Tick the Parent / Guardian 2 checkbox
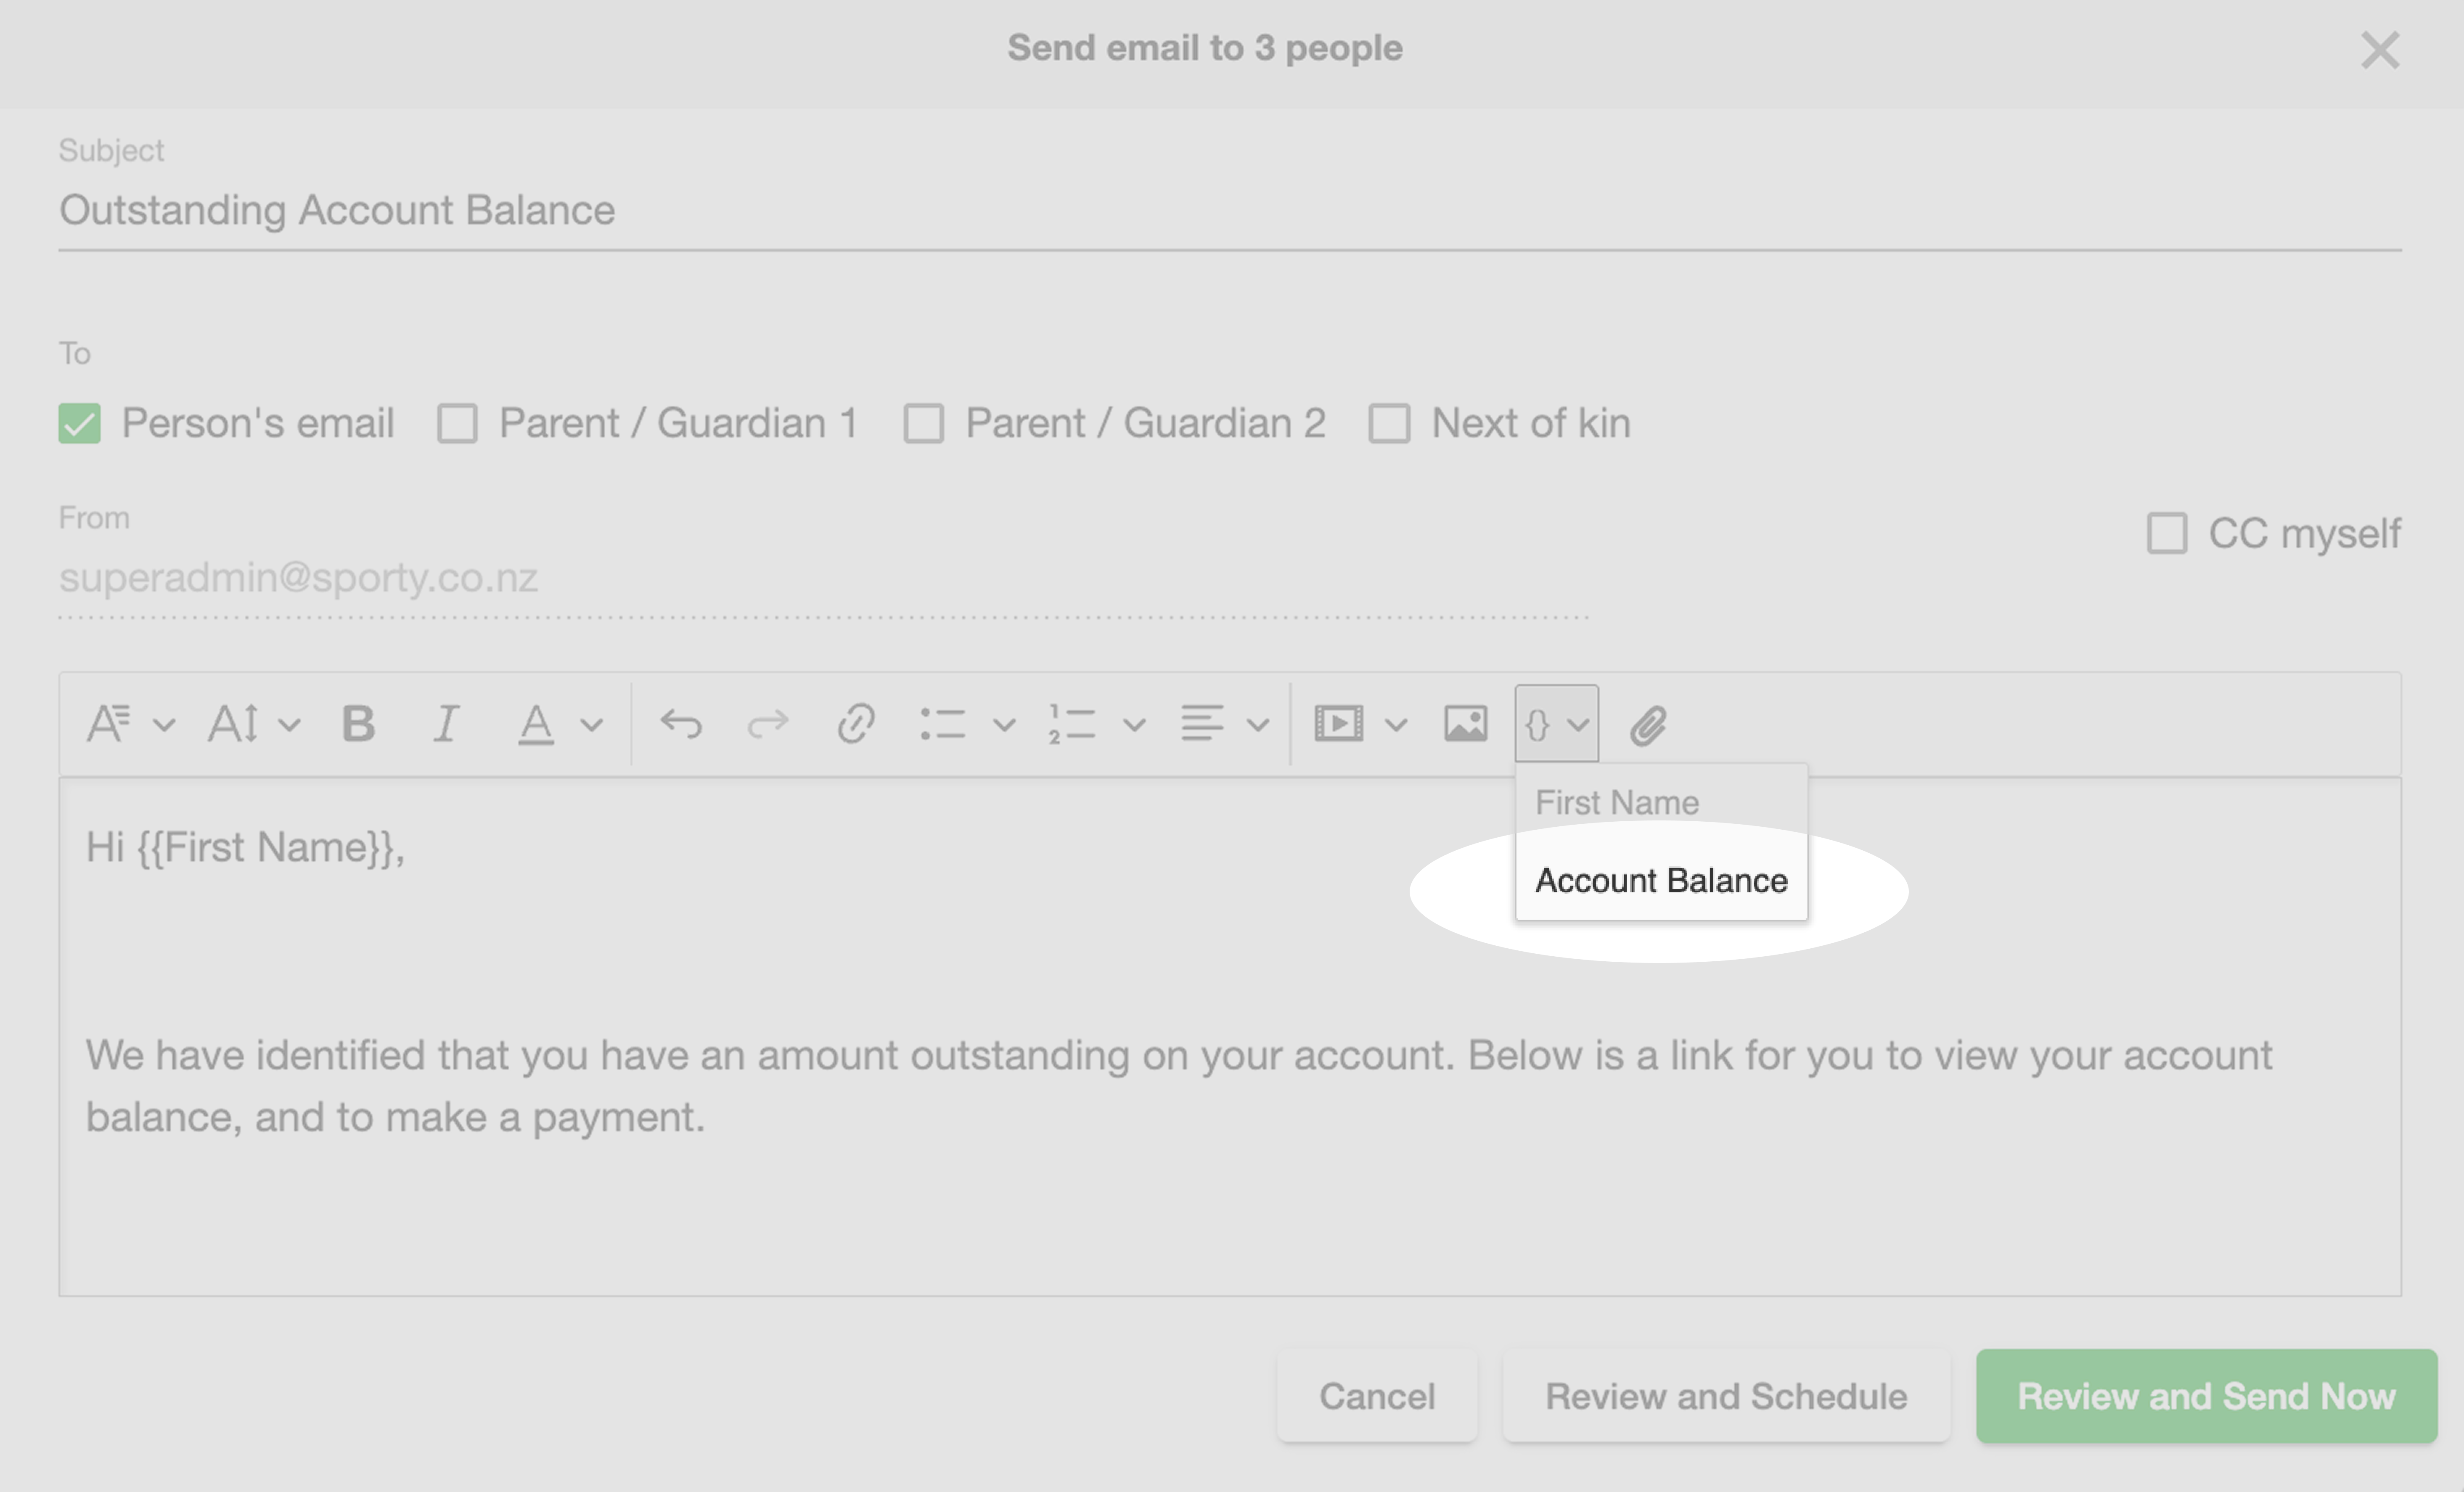 [x=924, y=423]
